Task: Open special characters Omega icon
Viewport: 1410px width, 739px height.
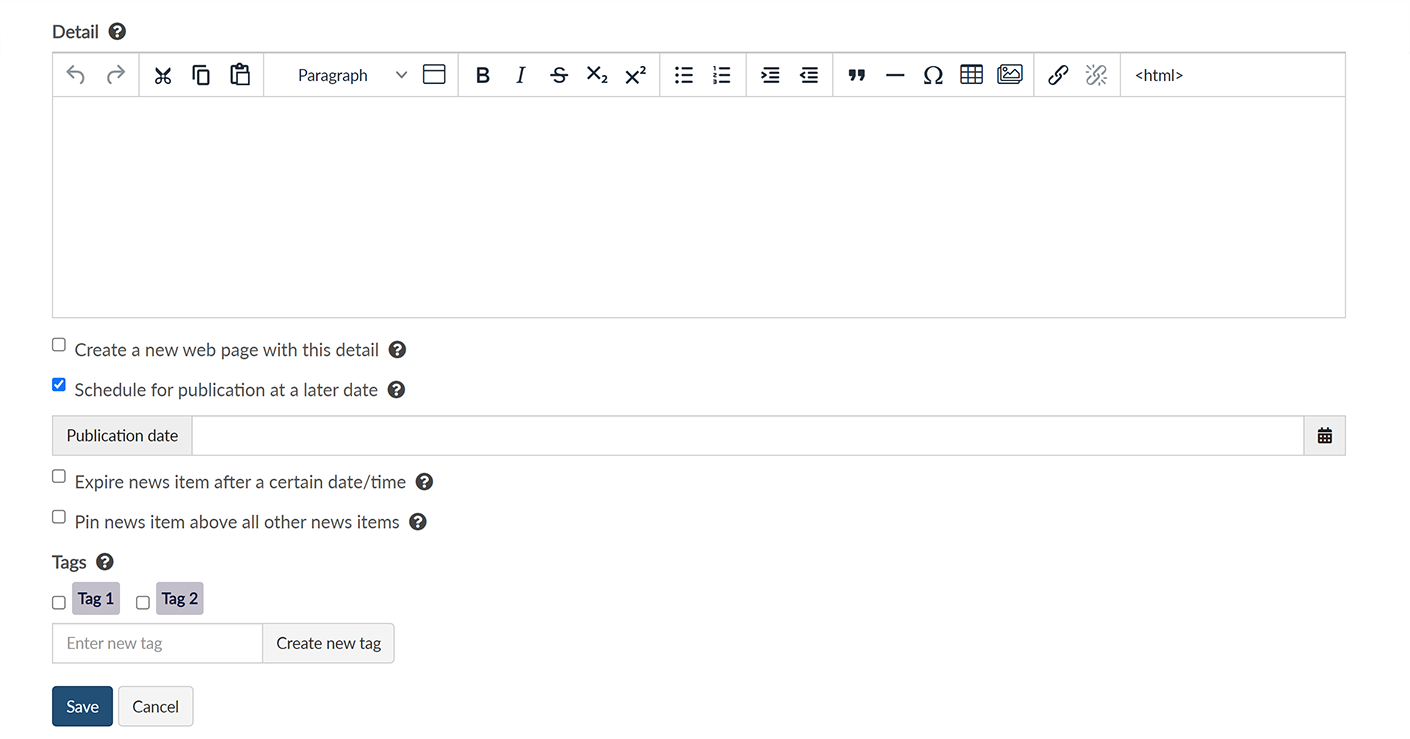Action: click(933, 75)
